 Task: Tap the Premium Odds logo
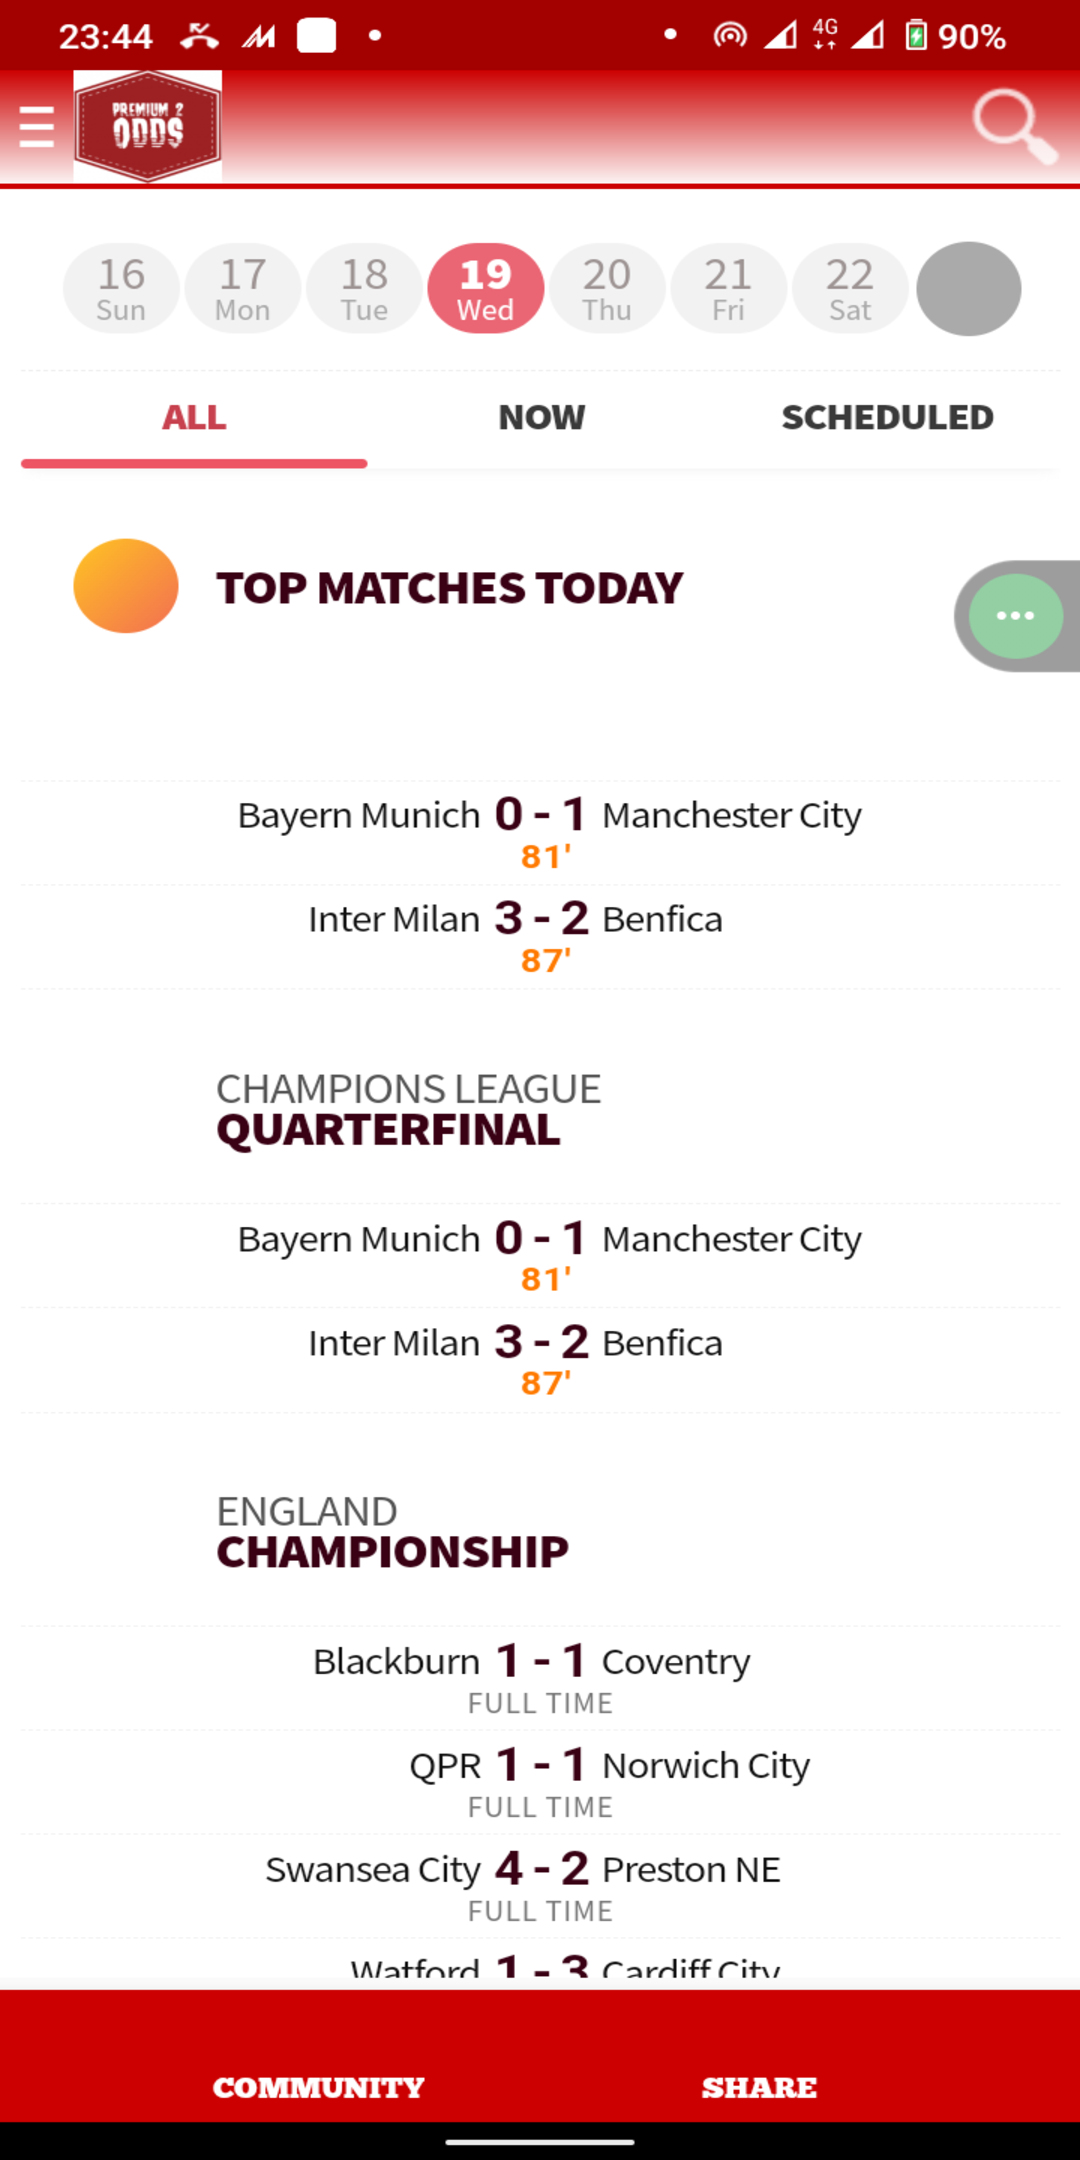[x=148, y=126]
